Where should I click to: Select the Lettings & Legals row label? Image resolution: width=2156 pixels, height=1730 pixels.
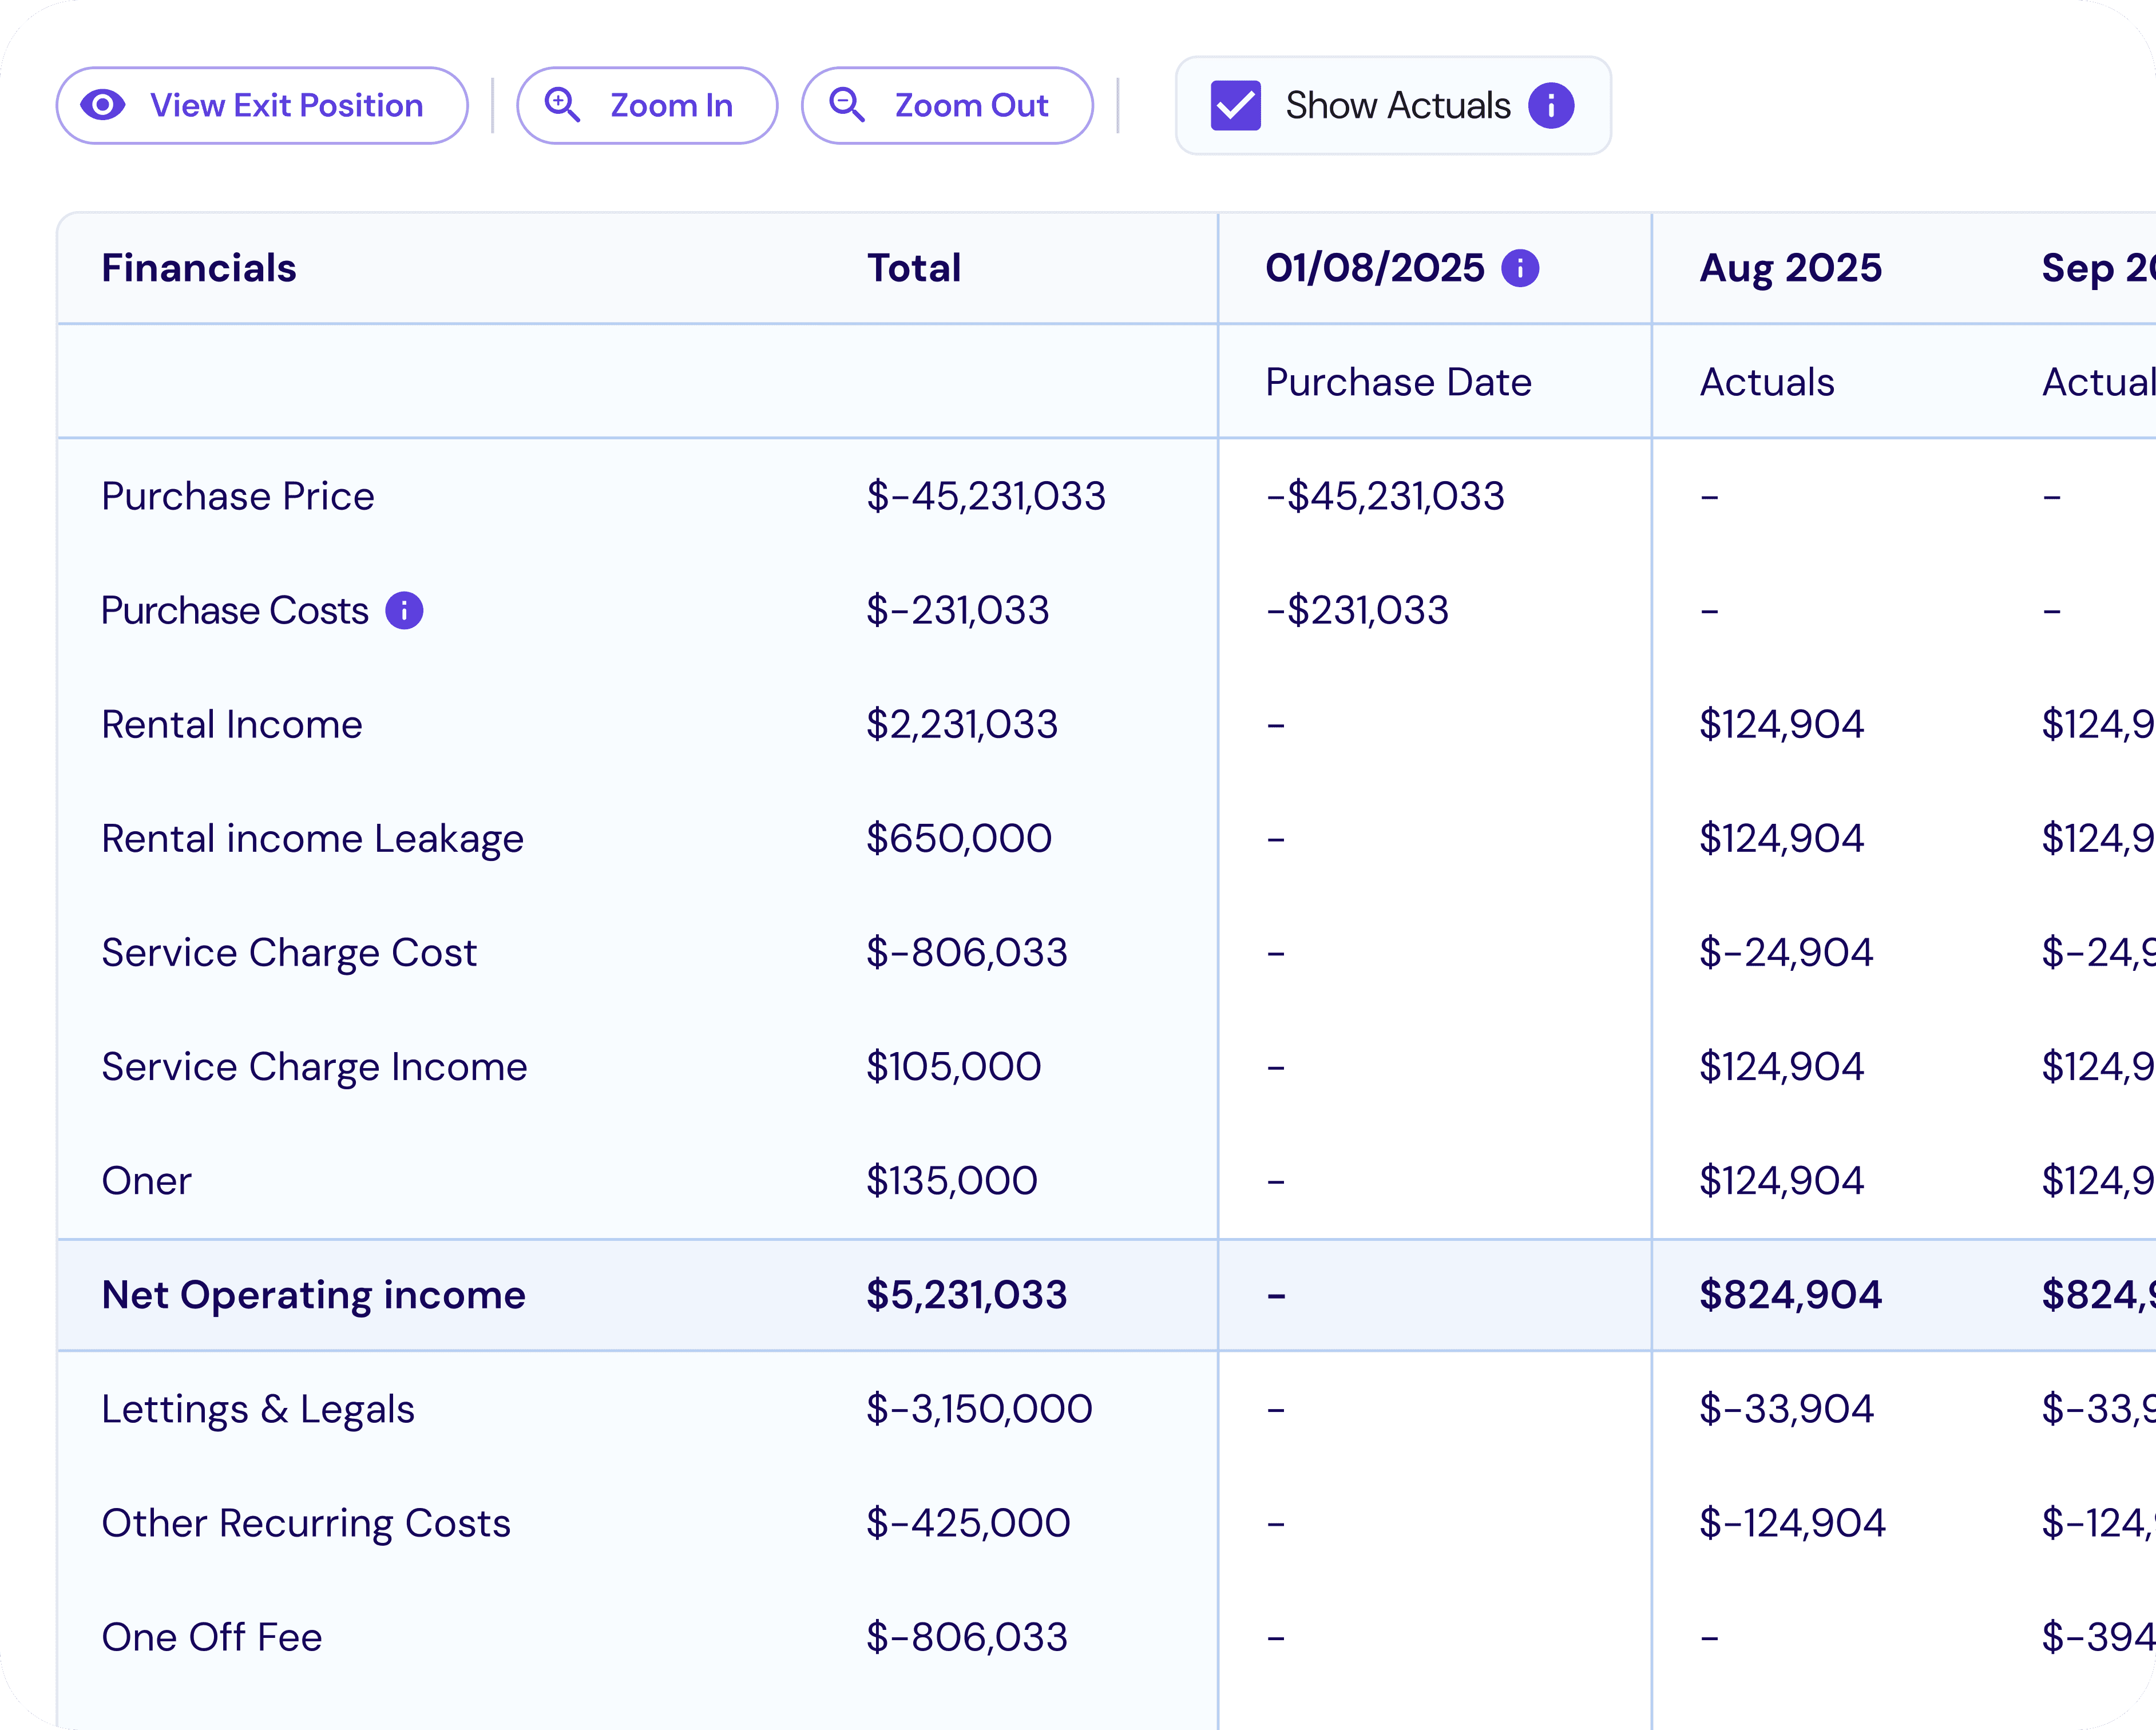tap(258, 1409)
